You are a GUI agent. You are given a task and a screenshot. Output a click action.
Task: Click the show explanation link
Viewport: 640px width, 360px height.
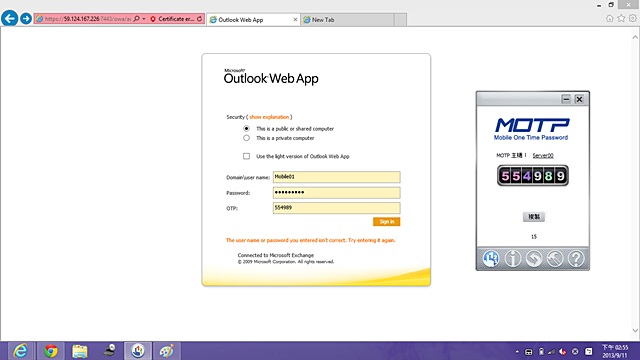point(269,117)
